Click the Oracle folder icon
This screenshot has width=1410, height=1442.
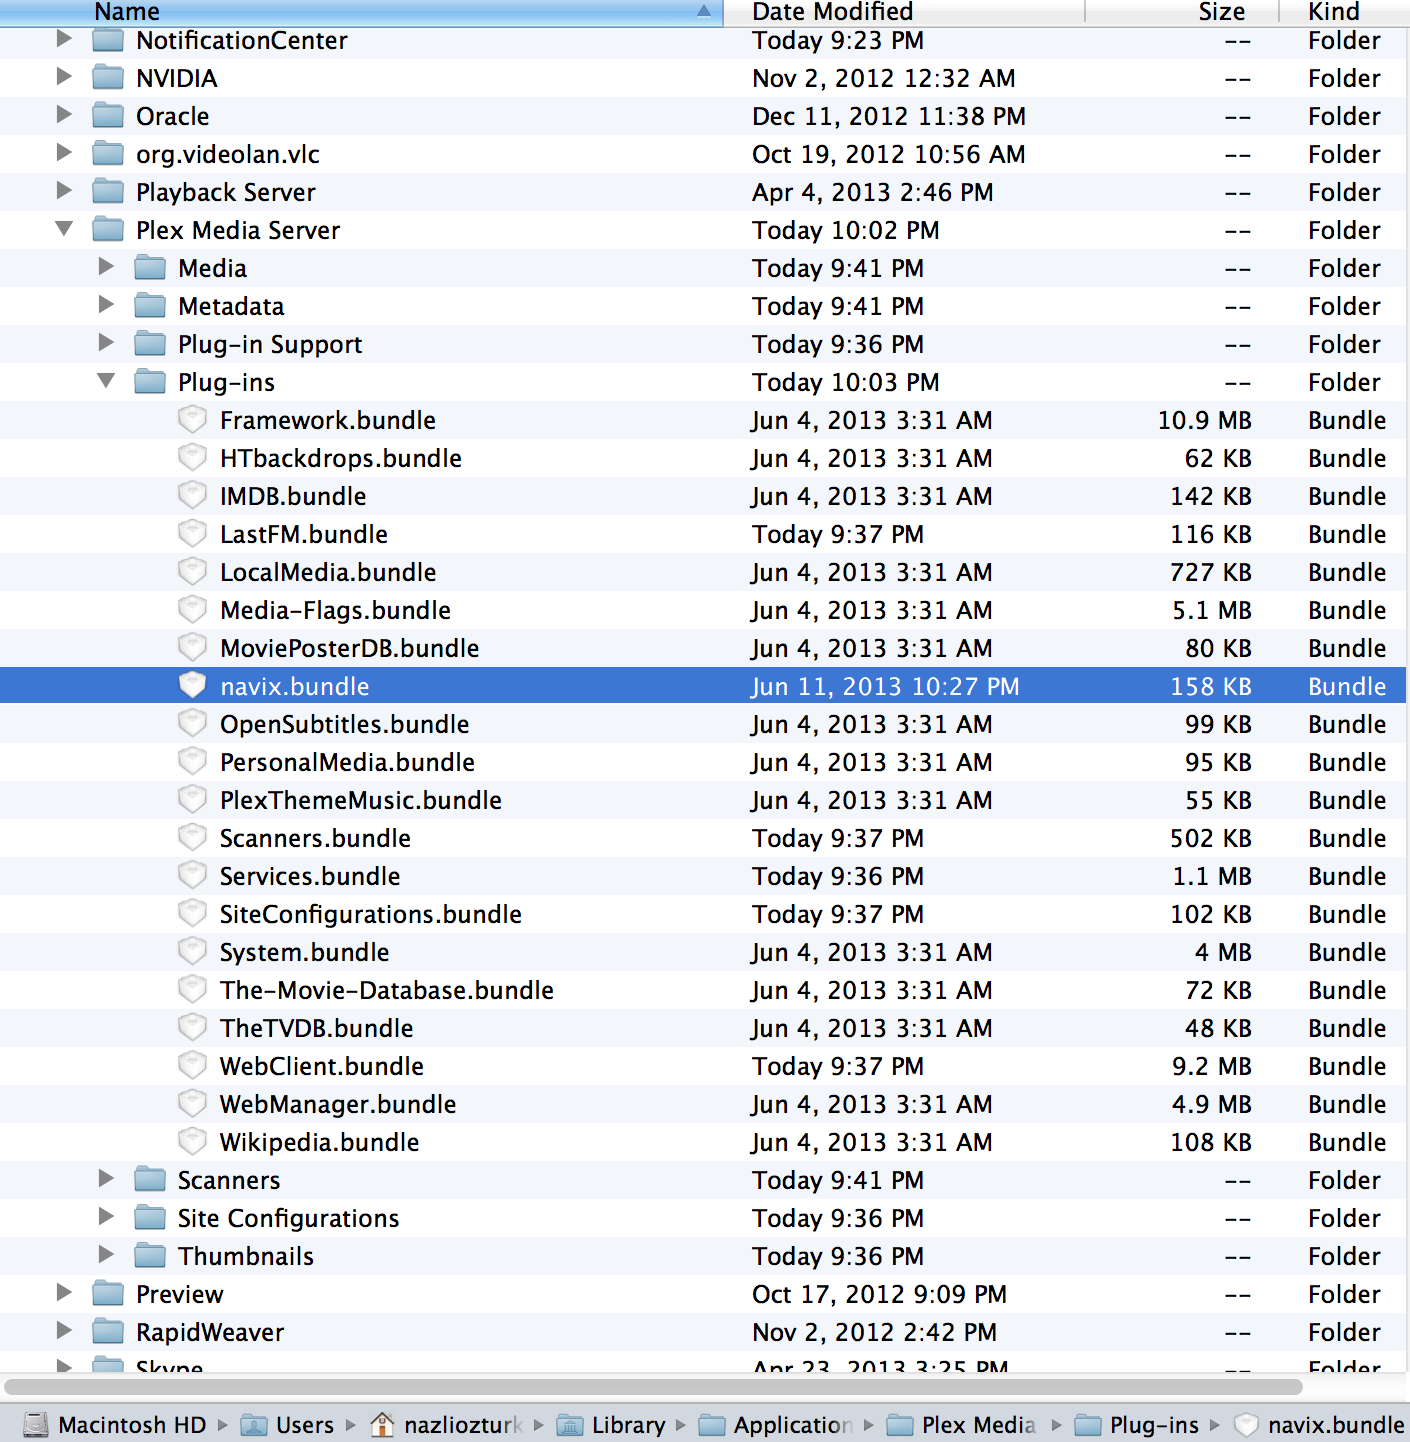click(108, 116)
